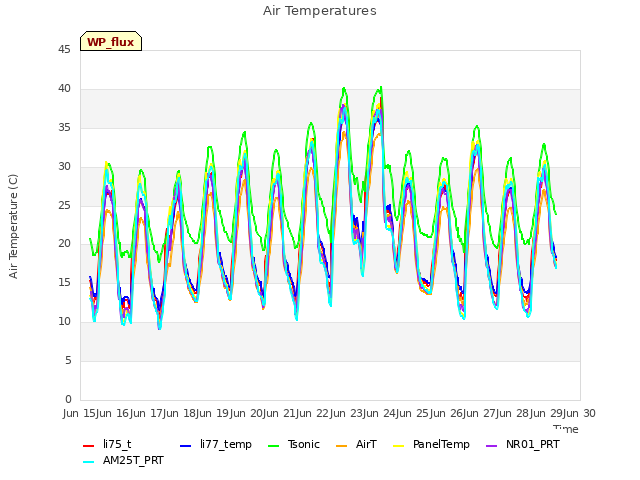
Task: Click the purple NR01_PRT legend color marker
Action: (492, 446)
